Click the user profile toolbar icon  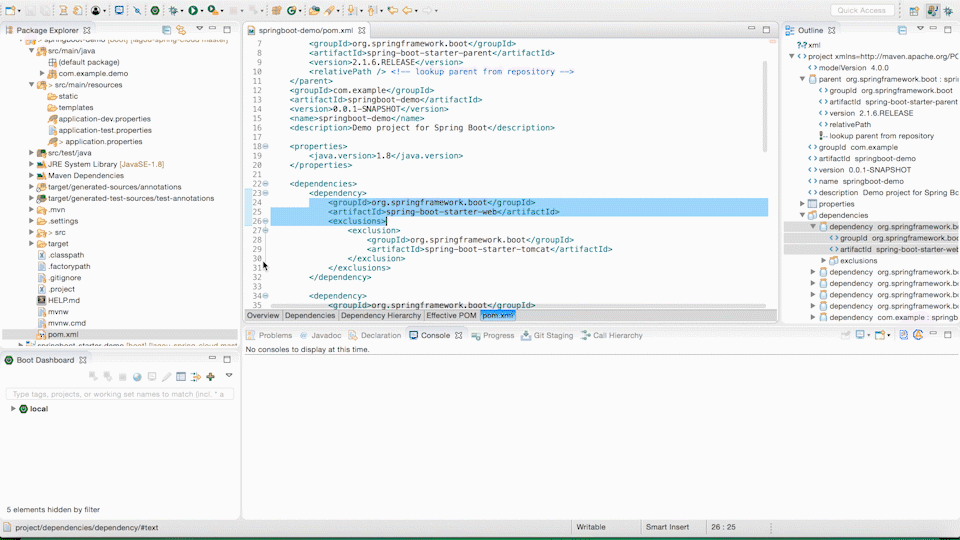tap(96, 10)
